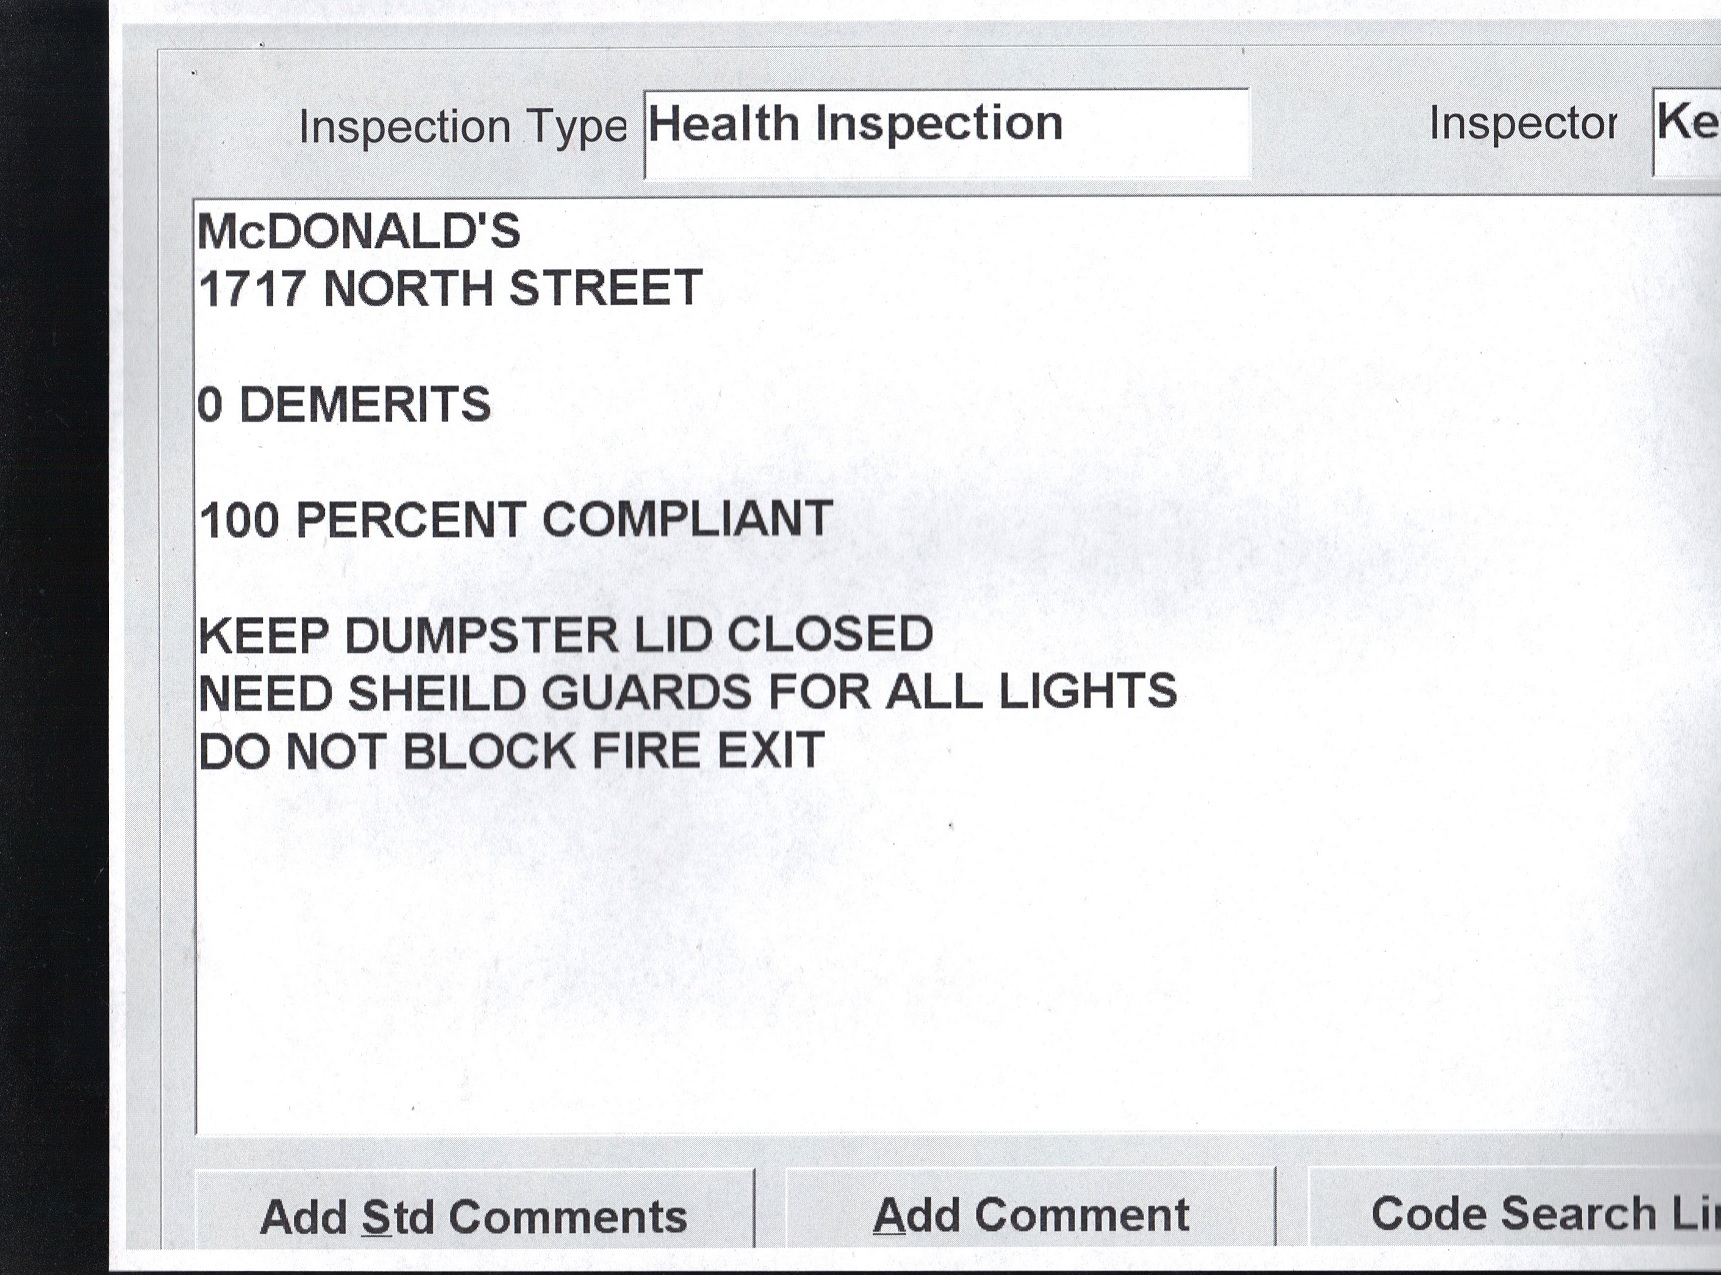
Task: Click the Inspection Type label
Action: point(463,127)
